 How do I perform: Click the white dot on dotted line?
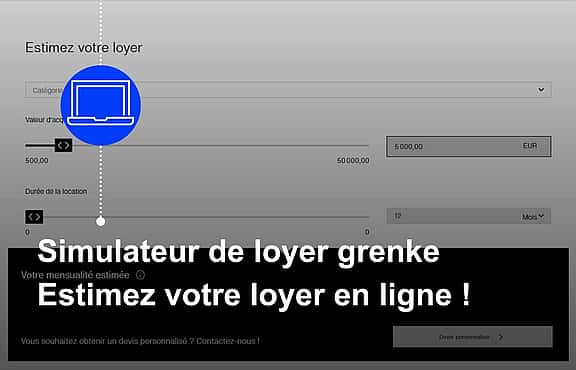click(101, 221)
